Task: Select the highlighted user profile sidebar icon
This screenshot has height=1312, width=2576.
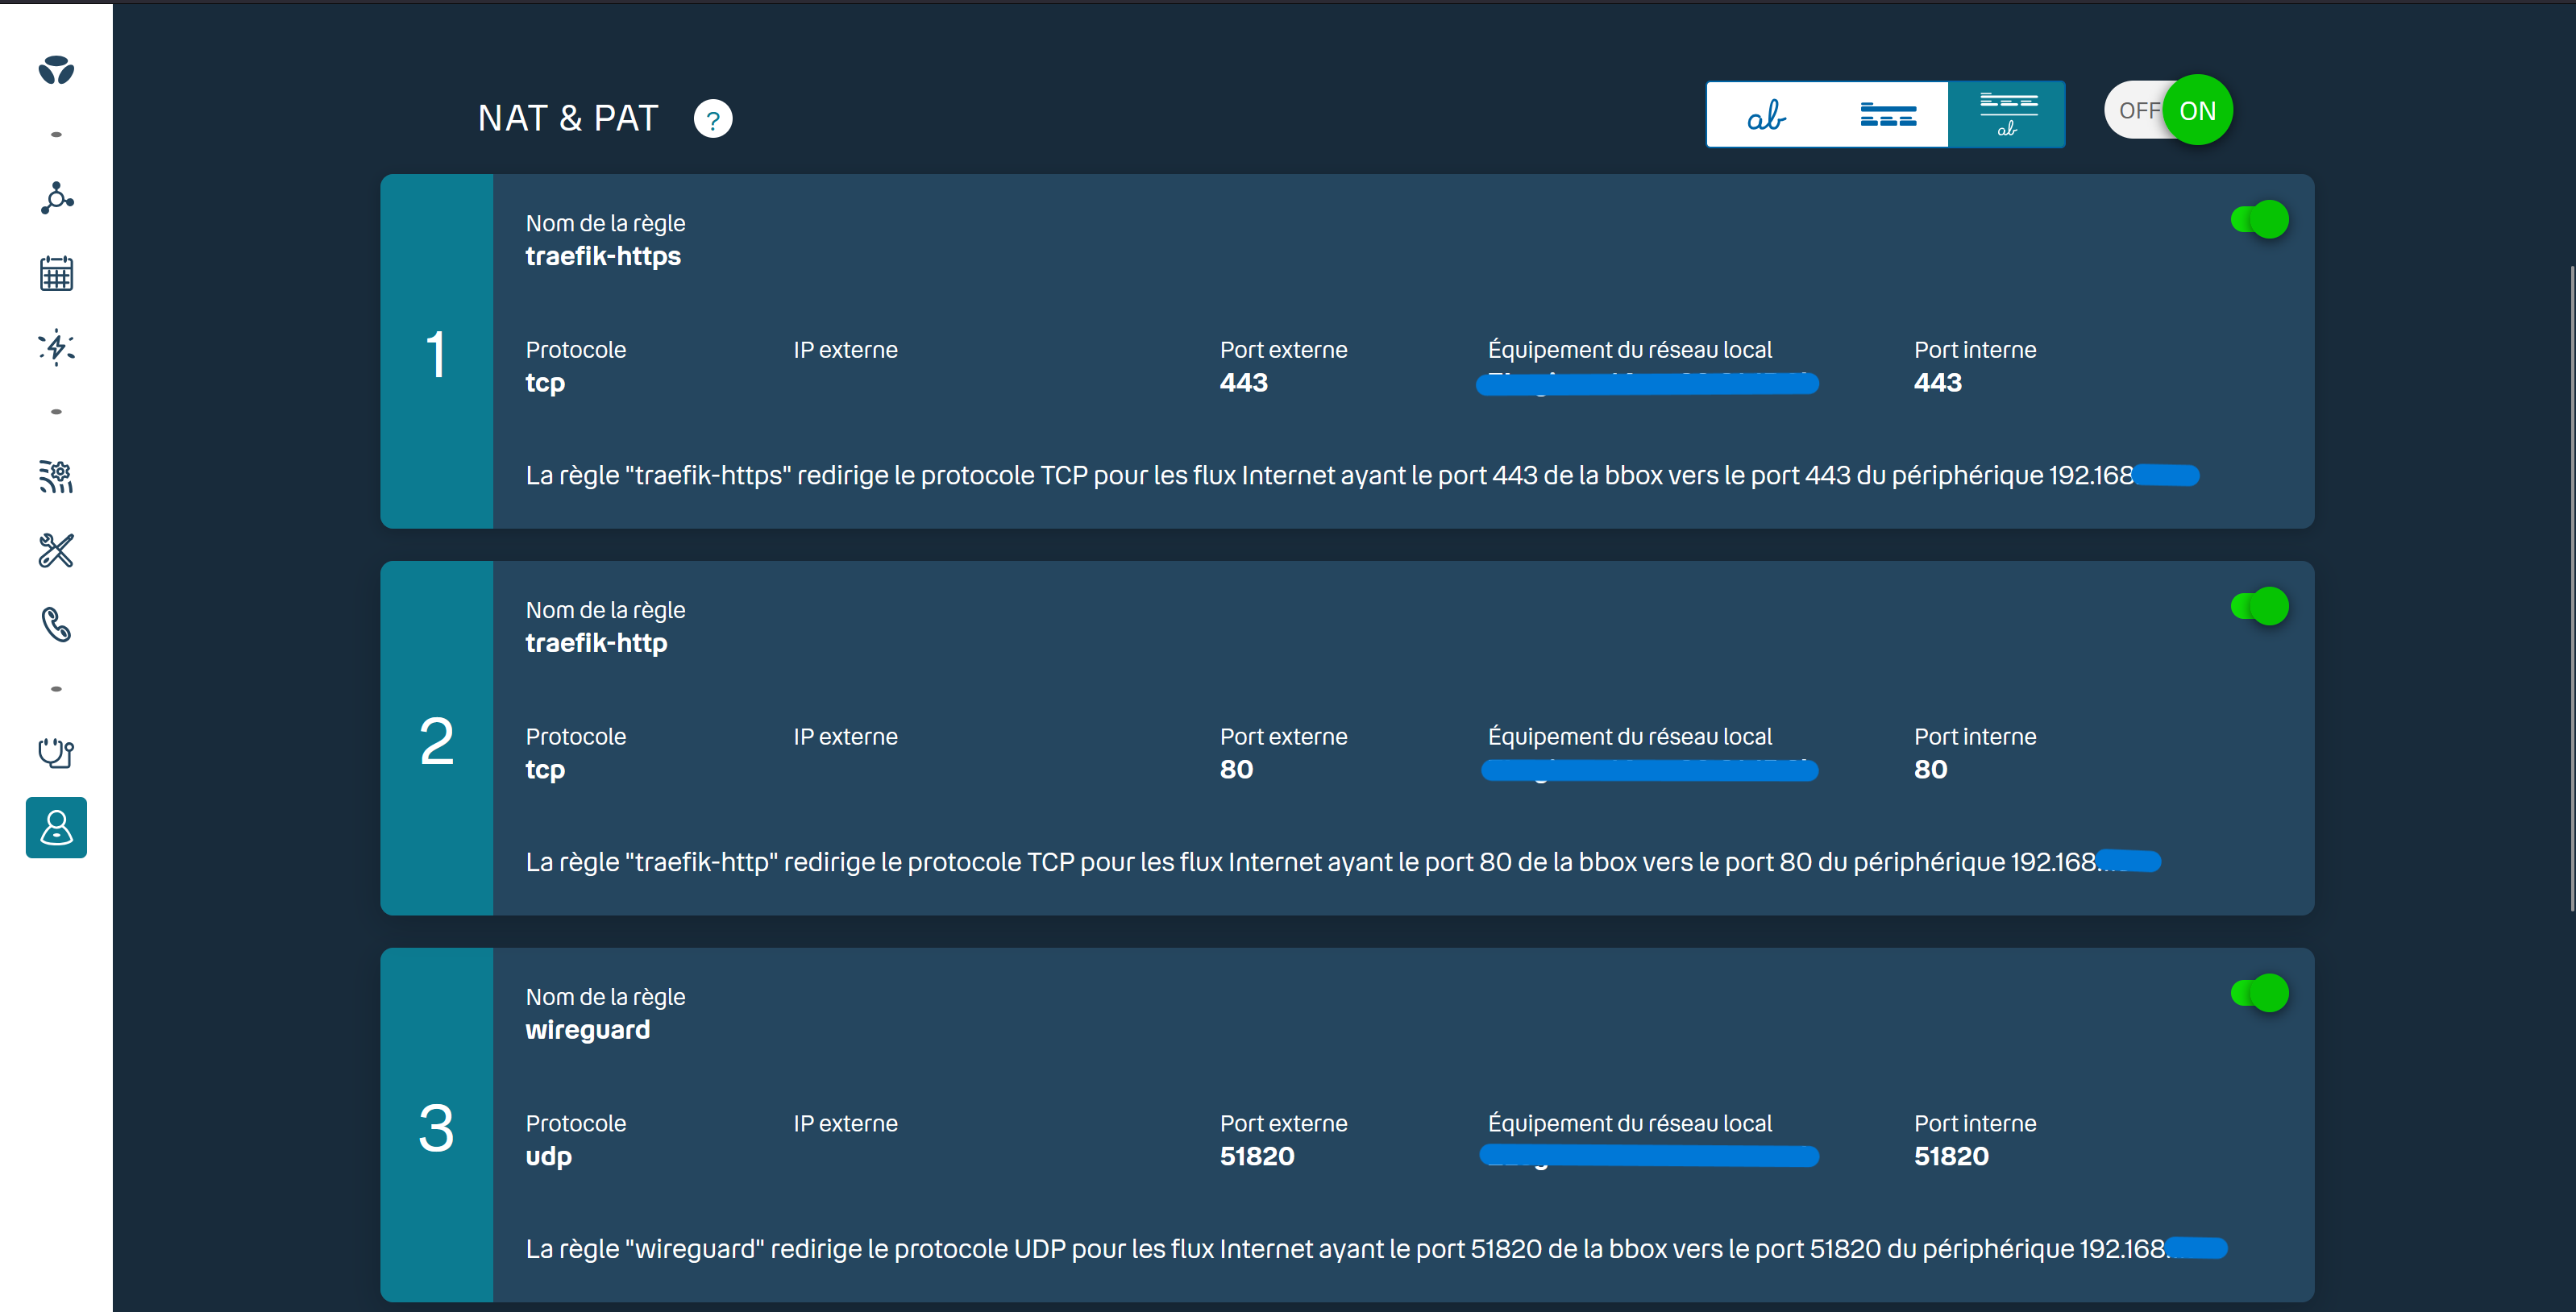Action: tap(56, 827)
